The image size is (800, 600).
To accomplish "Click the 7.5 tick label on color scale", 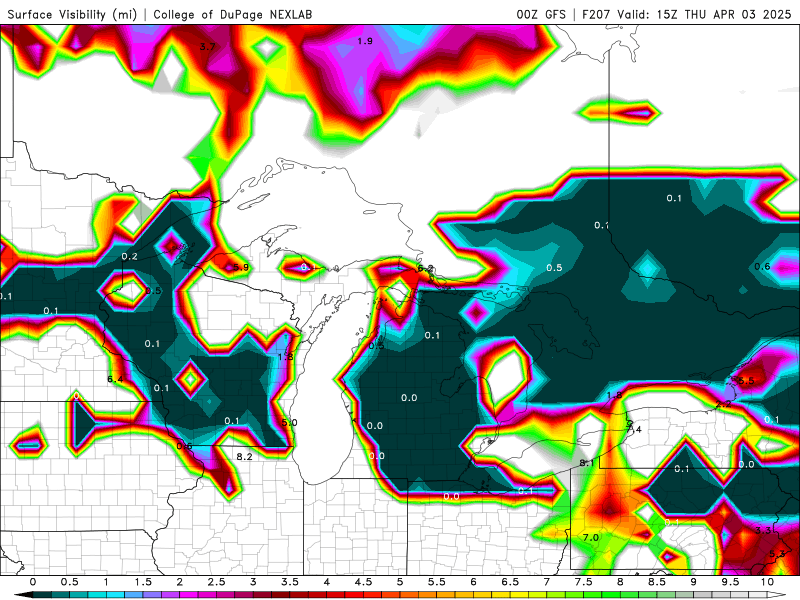I will (583, 582).
